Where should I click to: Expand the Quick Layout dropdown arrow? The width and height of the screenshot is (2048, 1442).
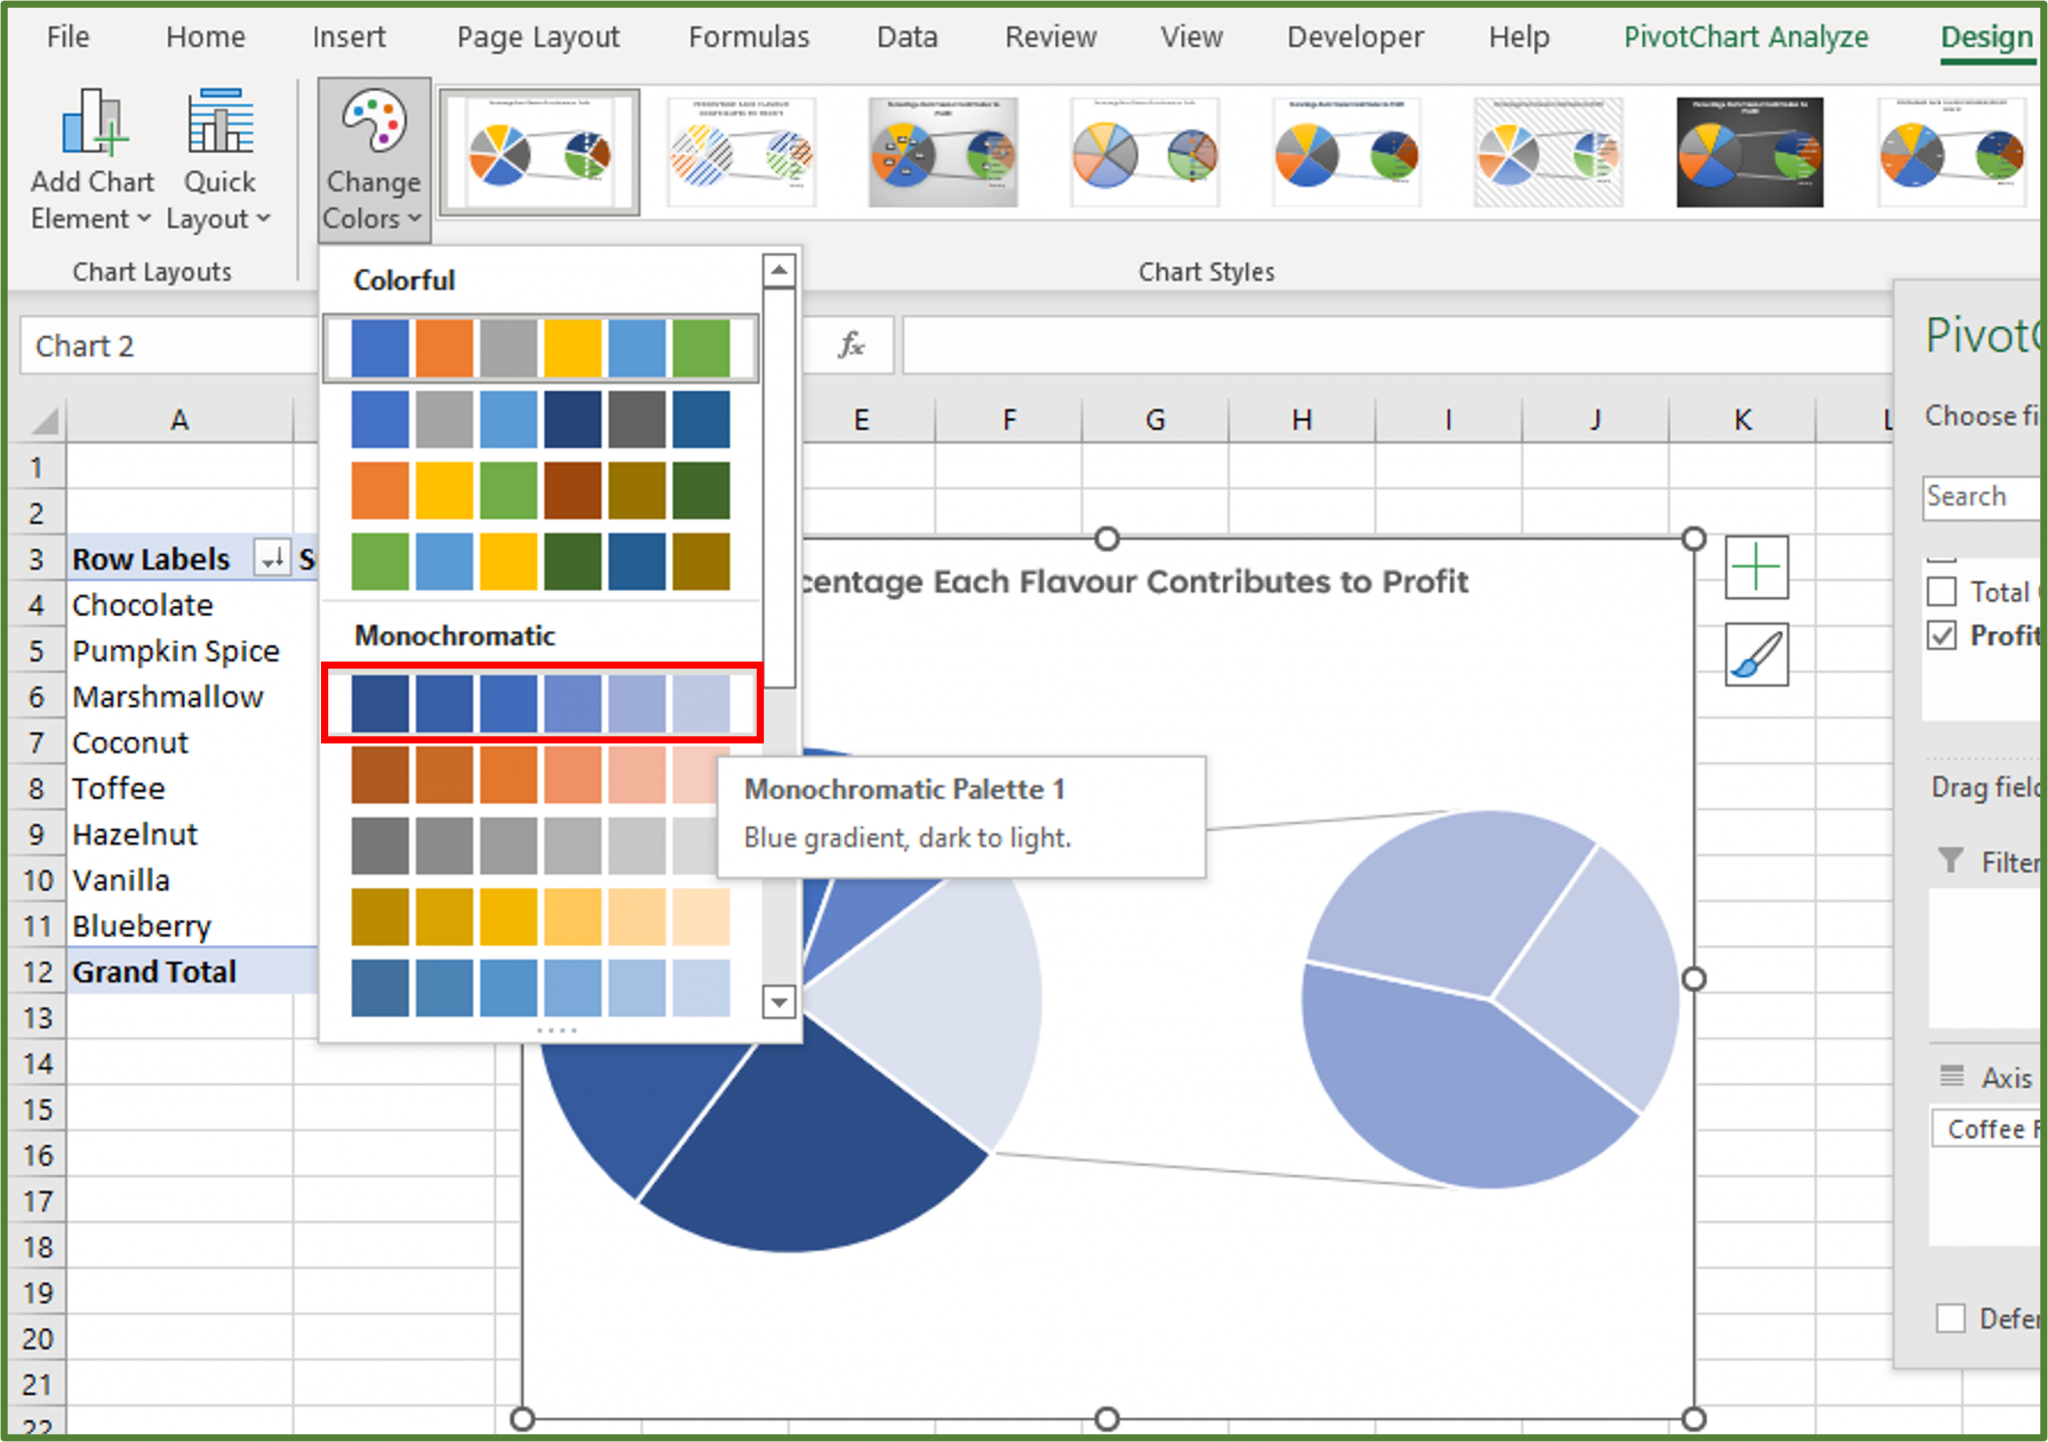click(262, 218)
